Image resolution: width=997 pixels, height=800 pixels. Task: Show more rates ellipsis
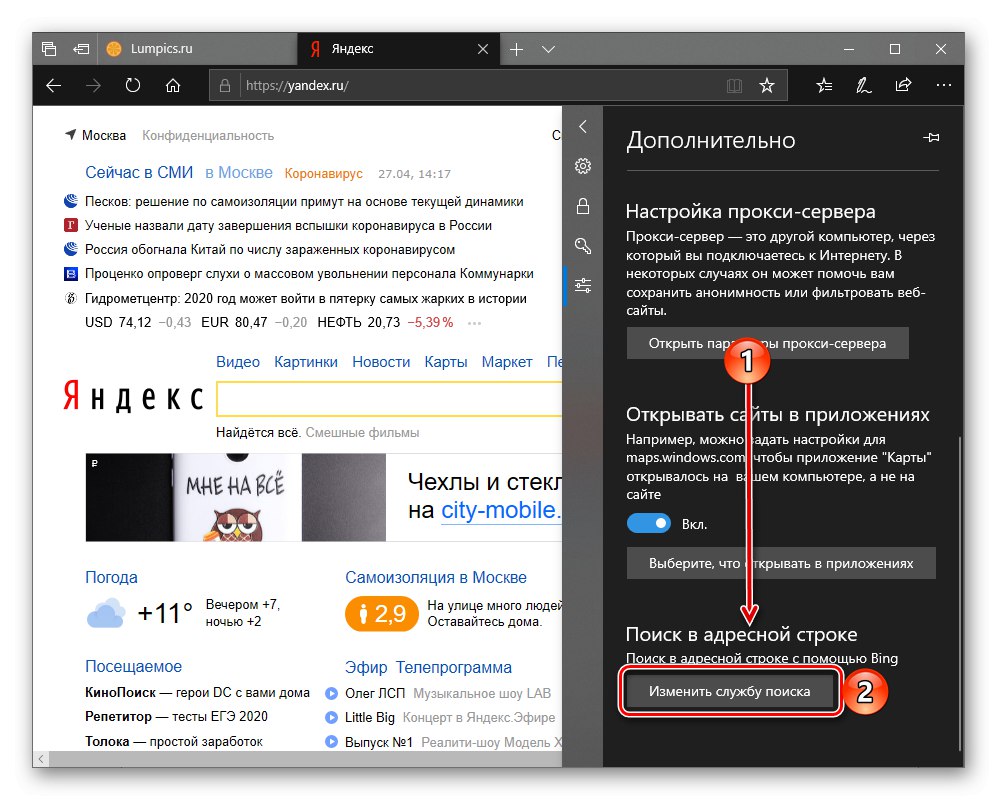click(x=474, y=323)
